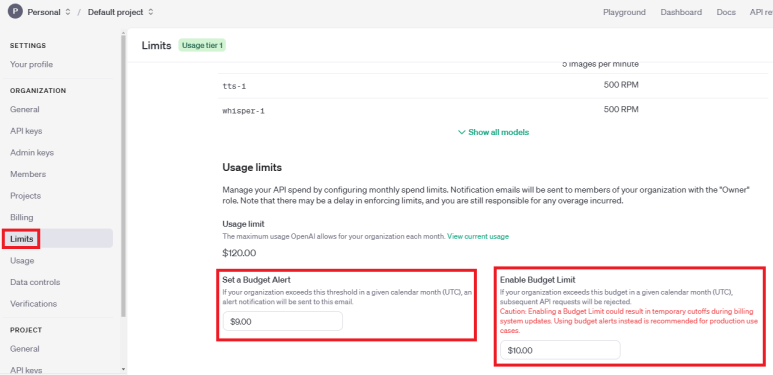Click the sidebar scrollbar
The image size is (773, 375).
[123, 175]
